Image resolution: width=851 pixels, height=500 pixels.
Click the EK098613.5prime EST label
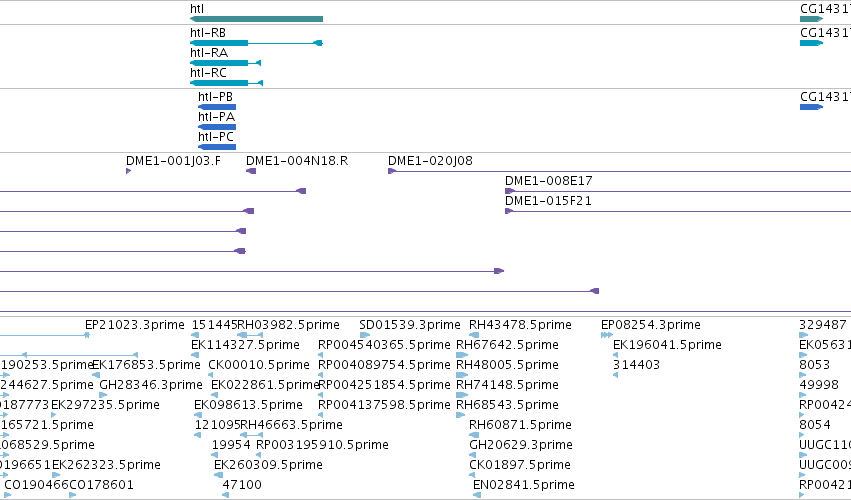[248, 405]
